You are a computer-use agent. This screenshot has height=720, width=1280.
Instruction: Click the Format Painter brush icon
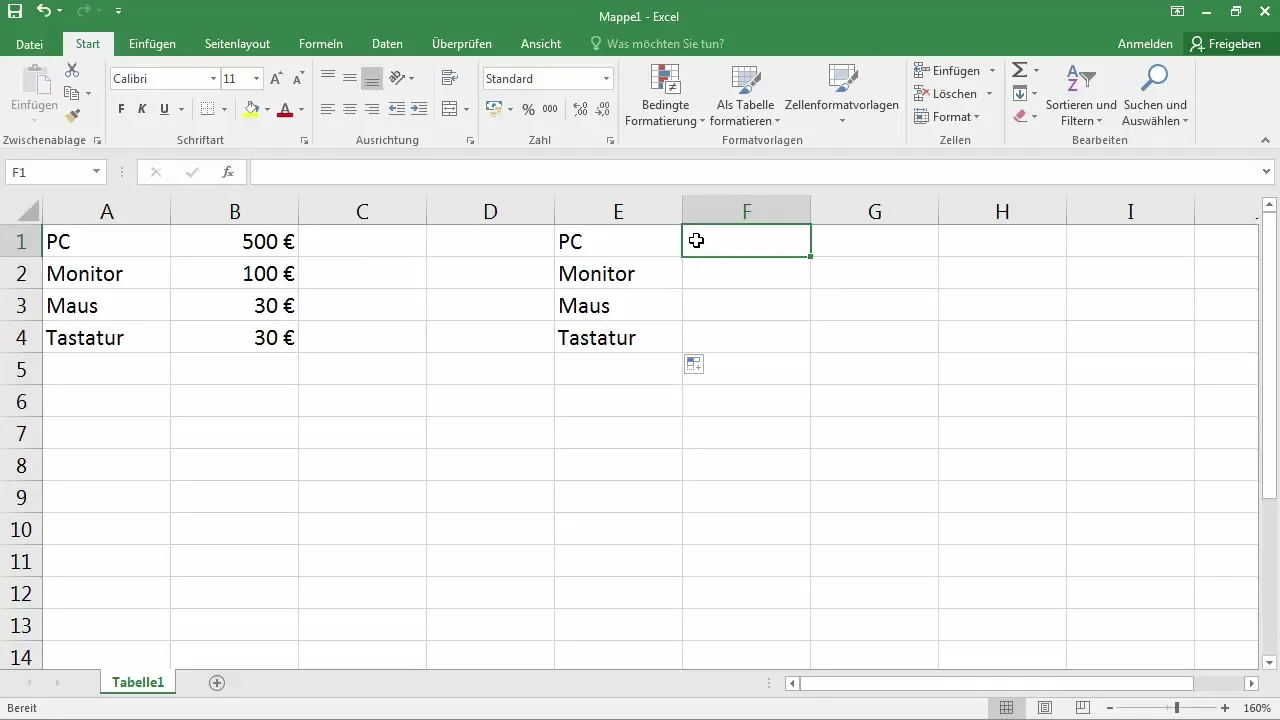click(72, 116)
